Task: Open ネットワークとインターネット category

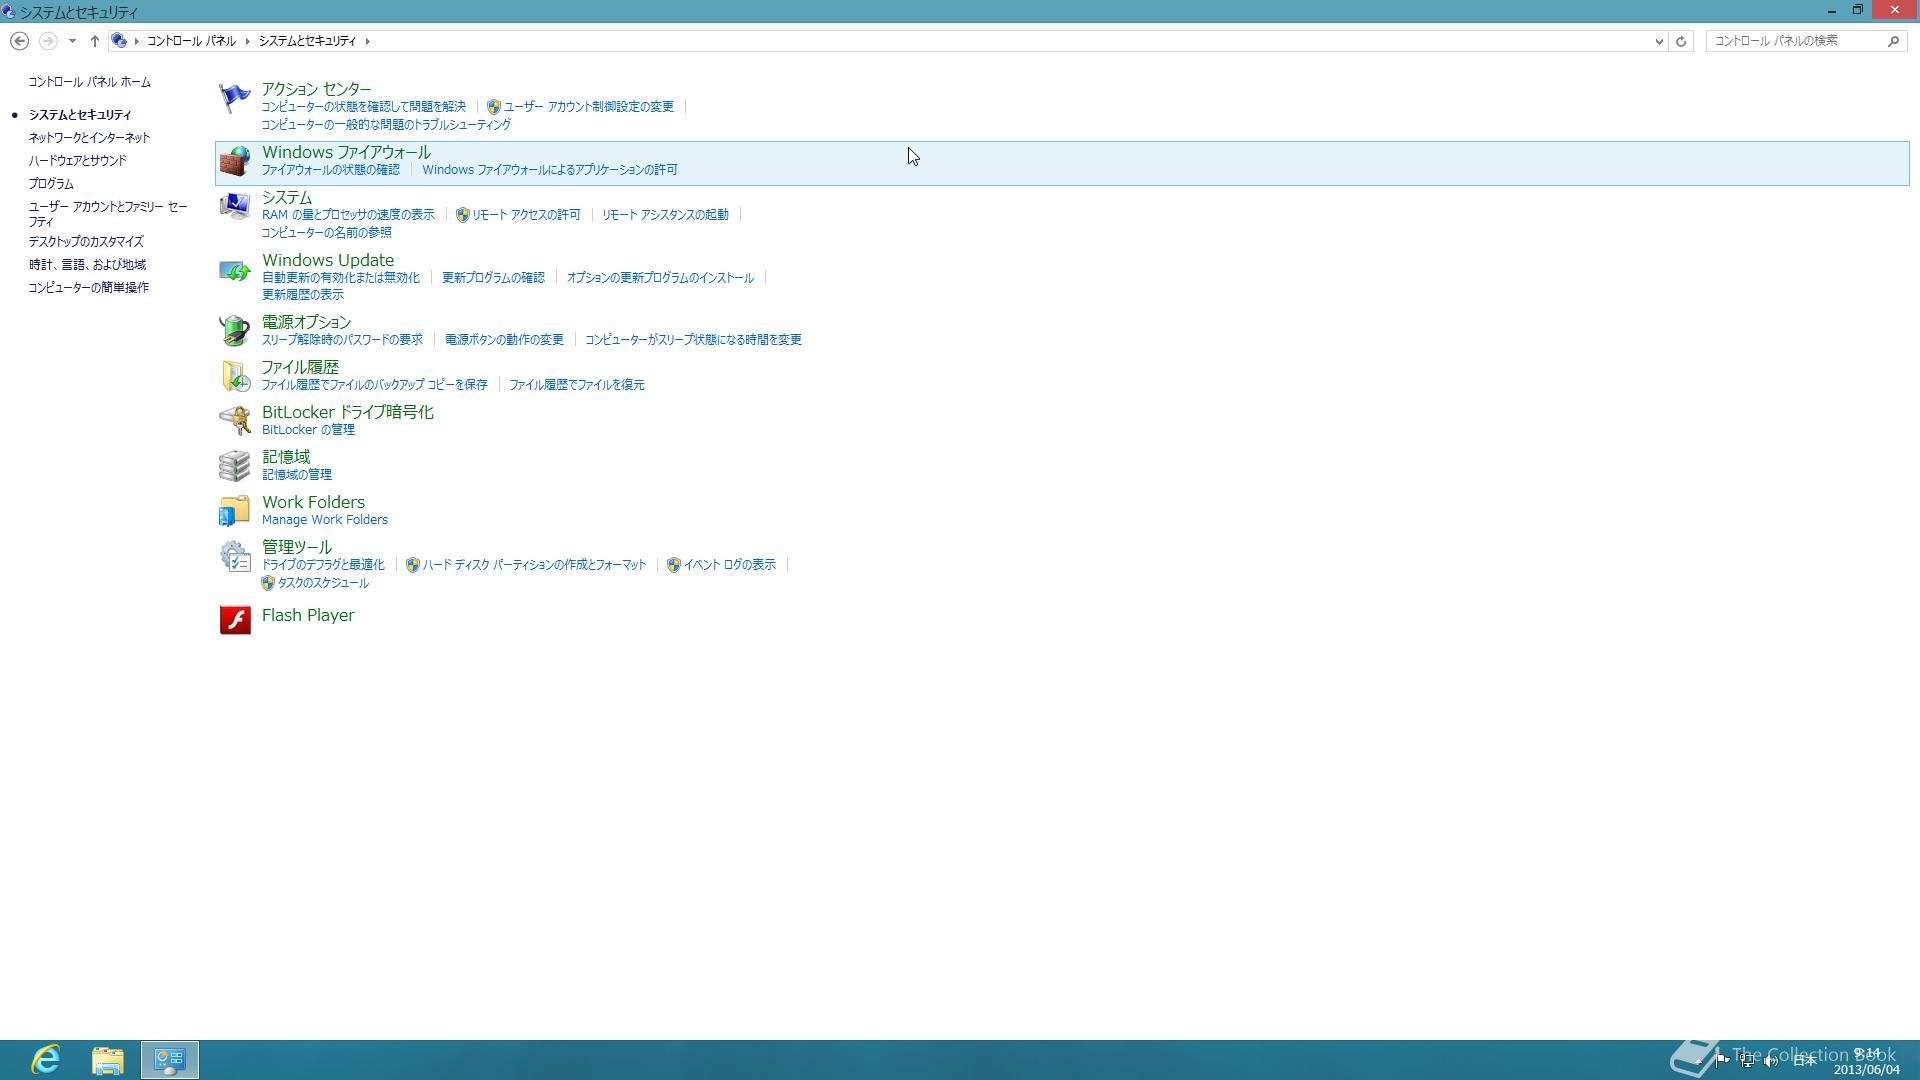Action: pos(89,138)
